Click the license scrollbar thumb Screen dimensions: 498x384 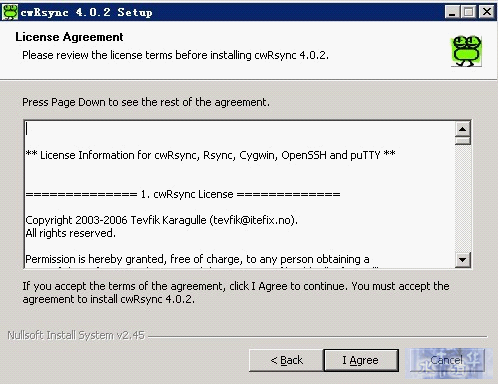pos(463,140)
